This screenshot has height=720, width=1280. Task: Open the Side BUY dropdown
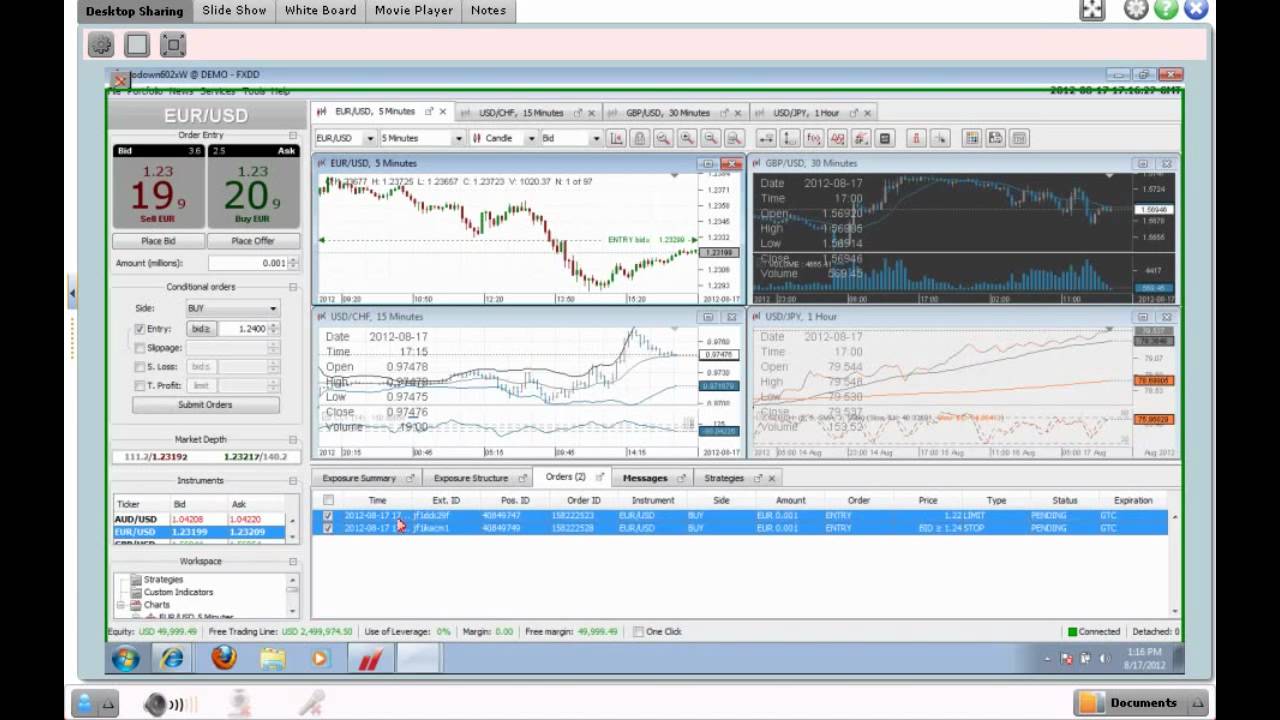[232, 308]
